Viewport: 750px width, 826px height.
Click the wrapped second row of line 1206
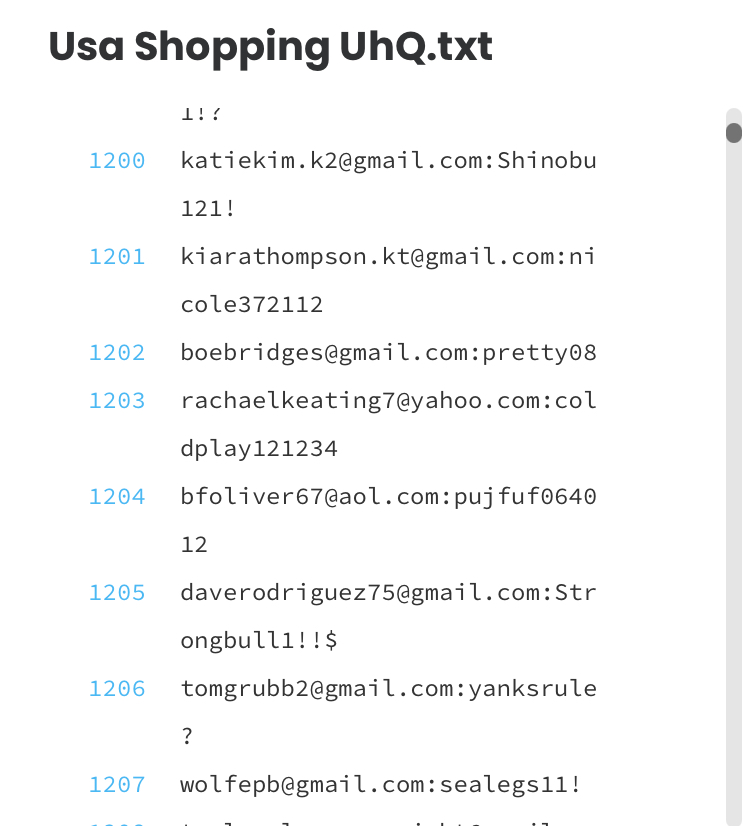click(187, 737)
